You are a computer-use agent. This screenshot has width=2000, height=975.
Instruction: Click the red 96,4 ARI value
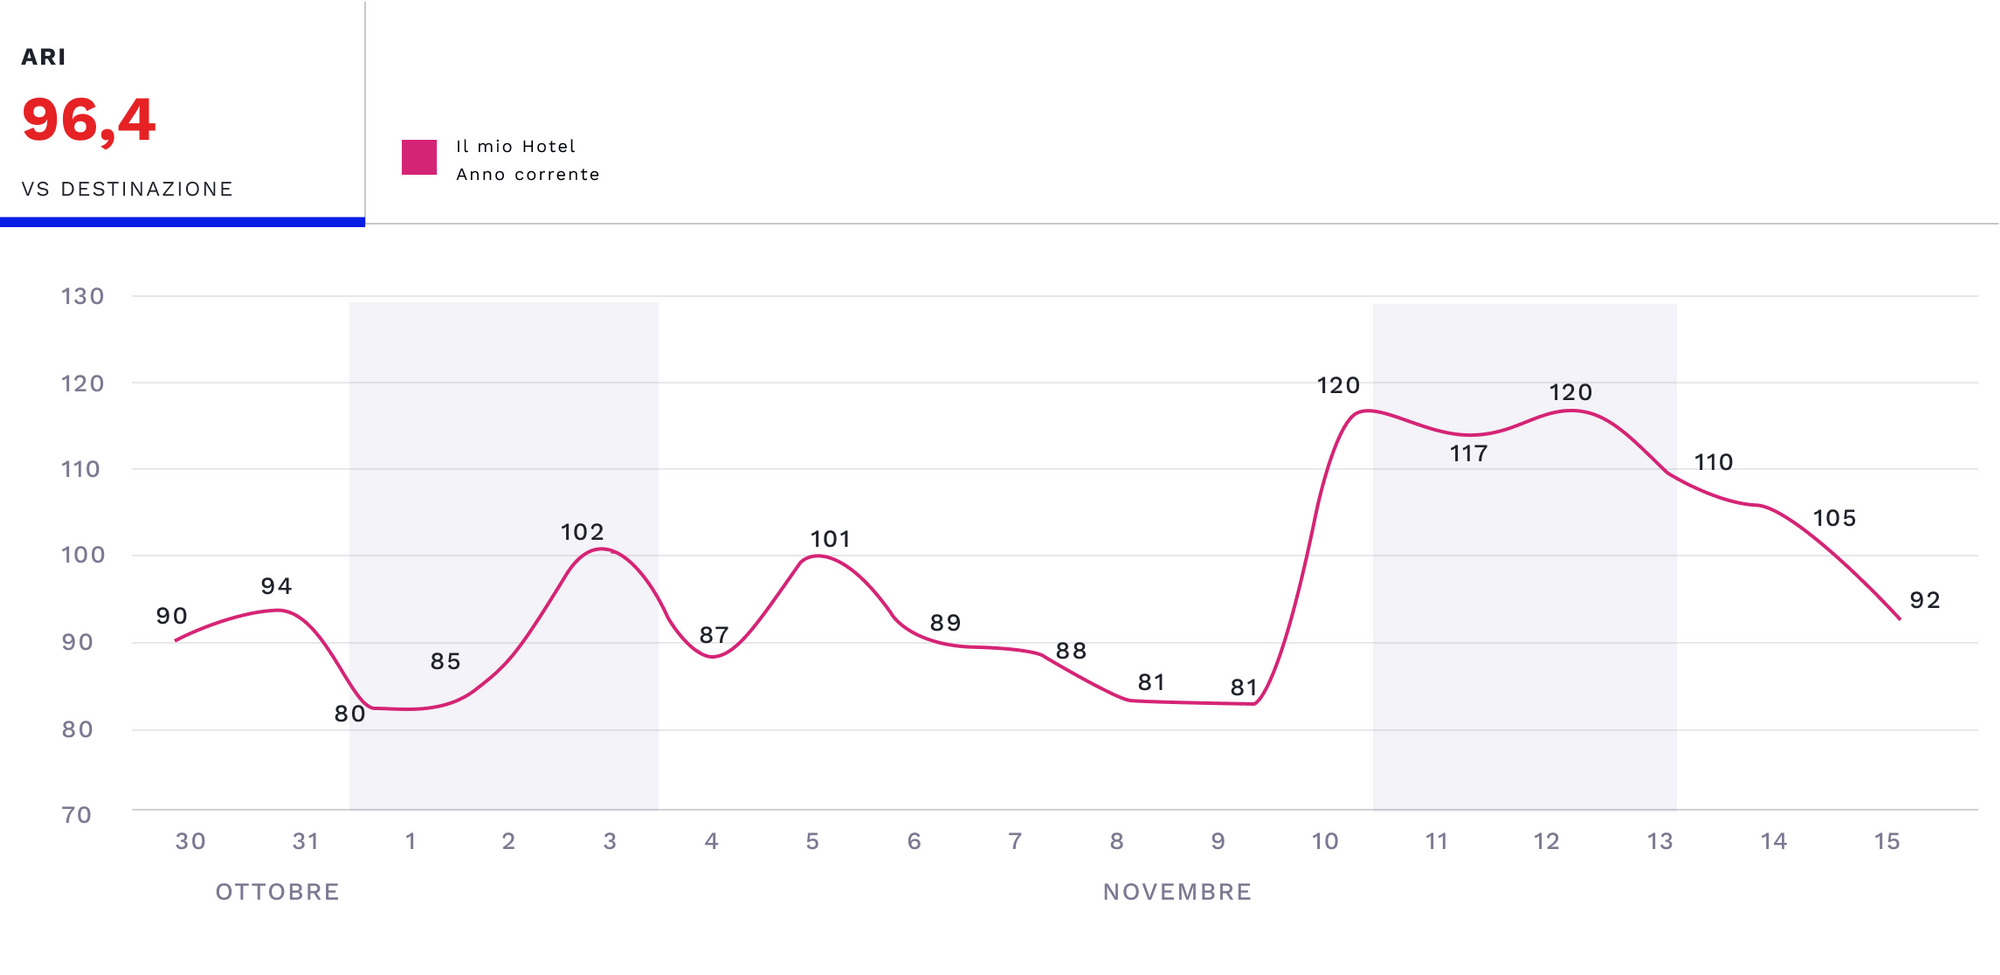tap(88, 121)
